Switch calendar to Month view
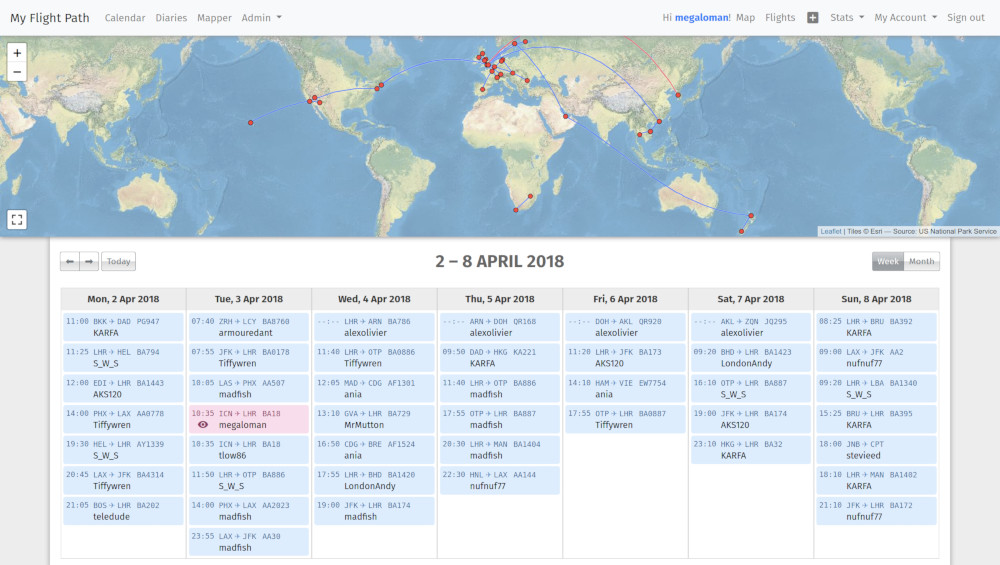The height and width of the screenshot is (565, 1000). [x=921, y=262]
